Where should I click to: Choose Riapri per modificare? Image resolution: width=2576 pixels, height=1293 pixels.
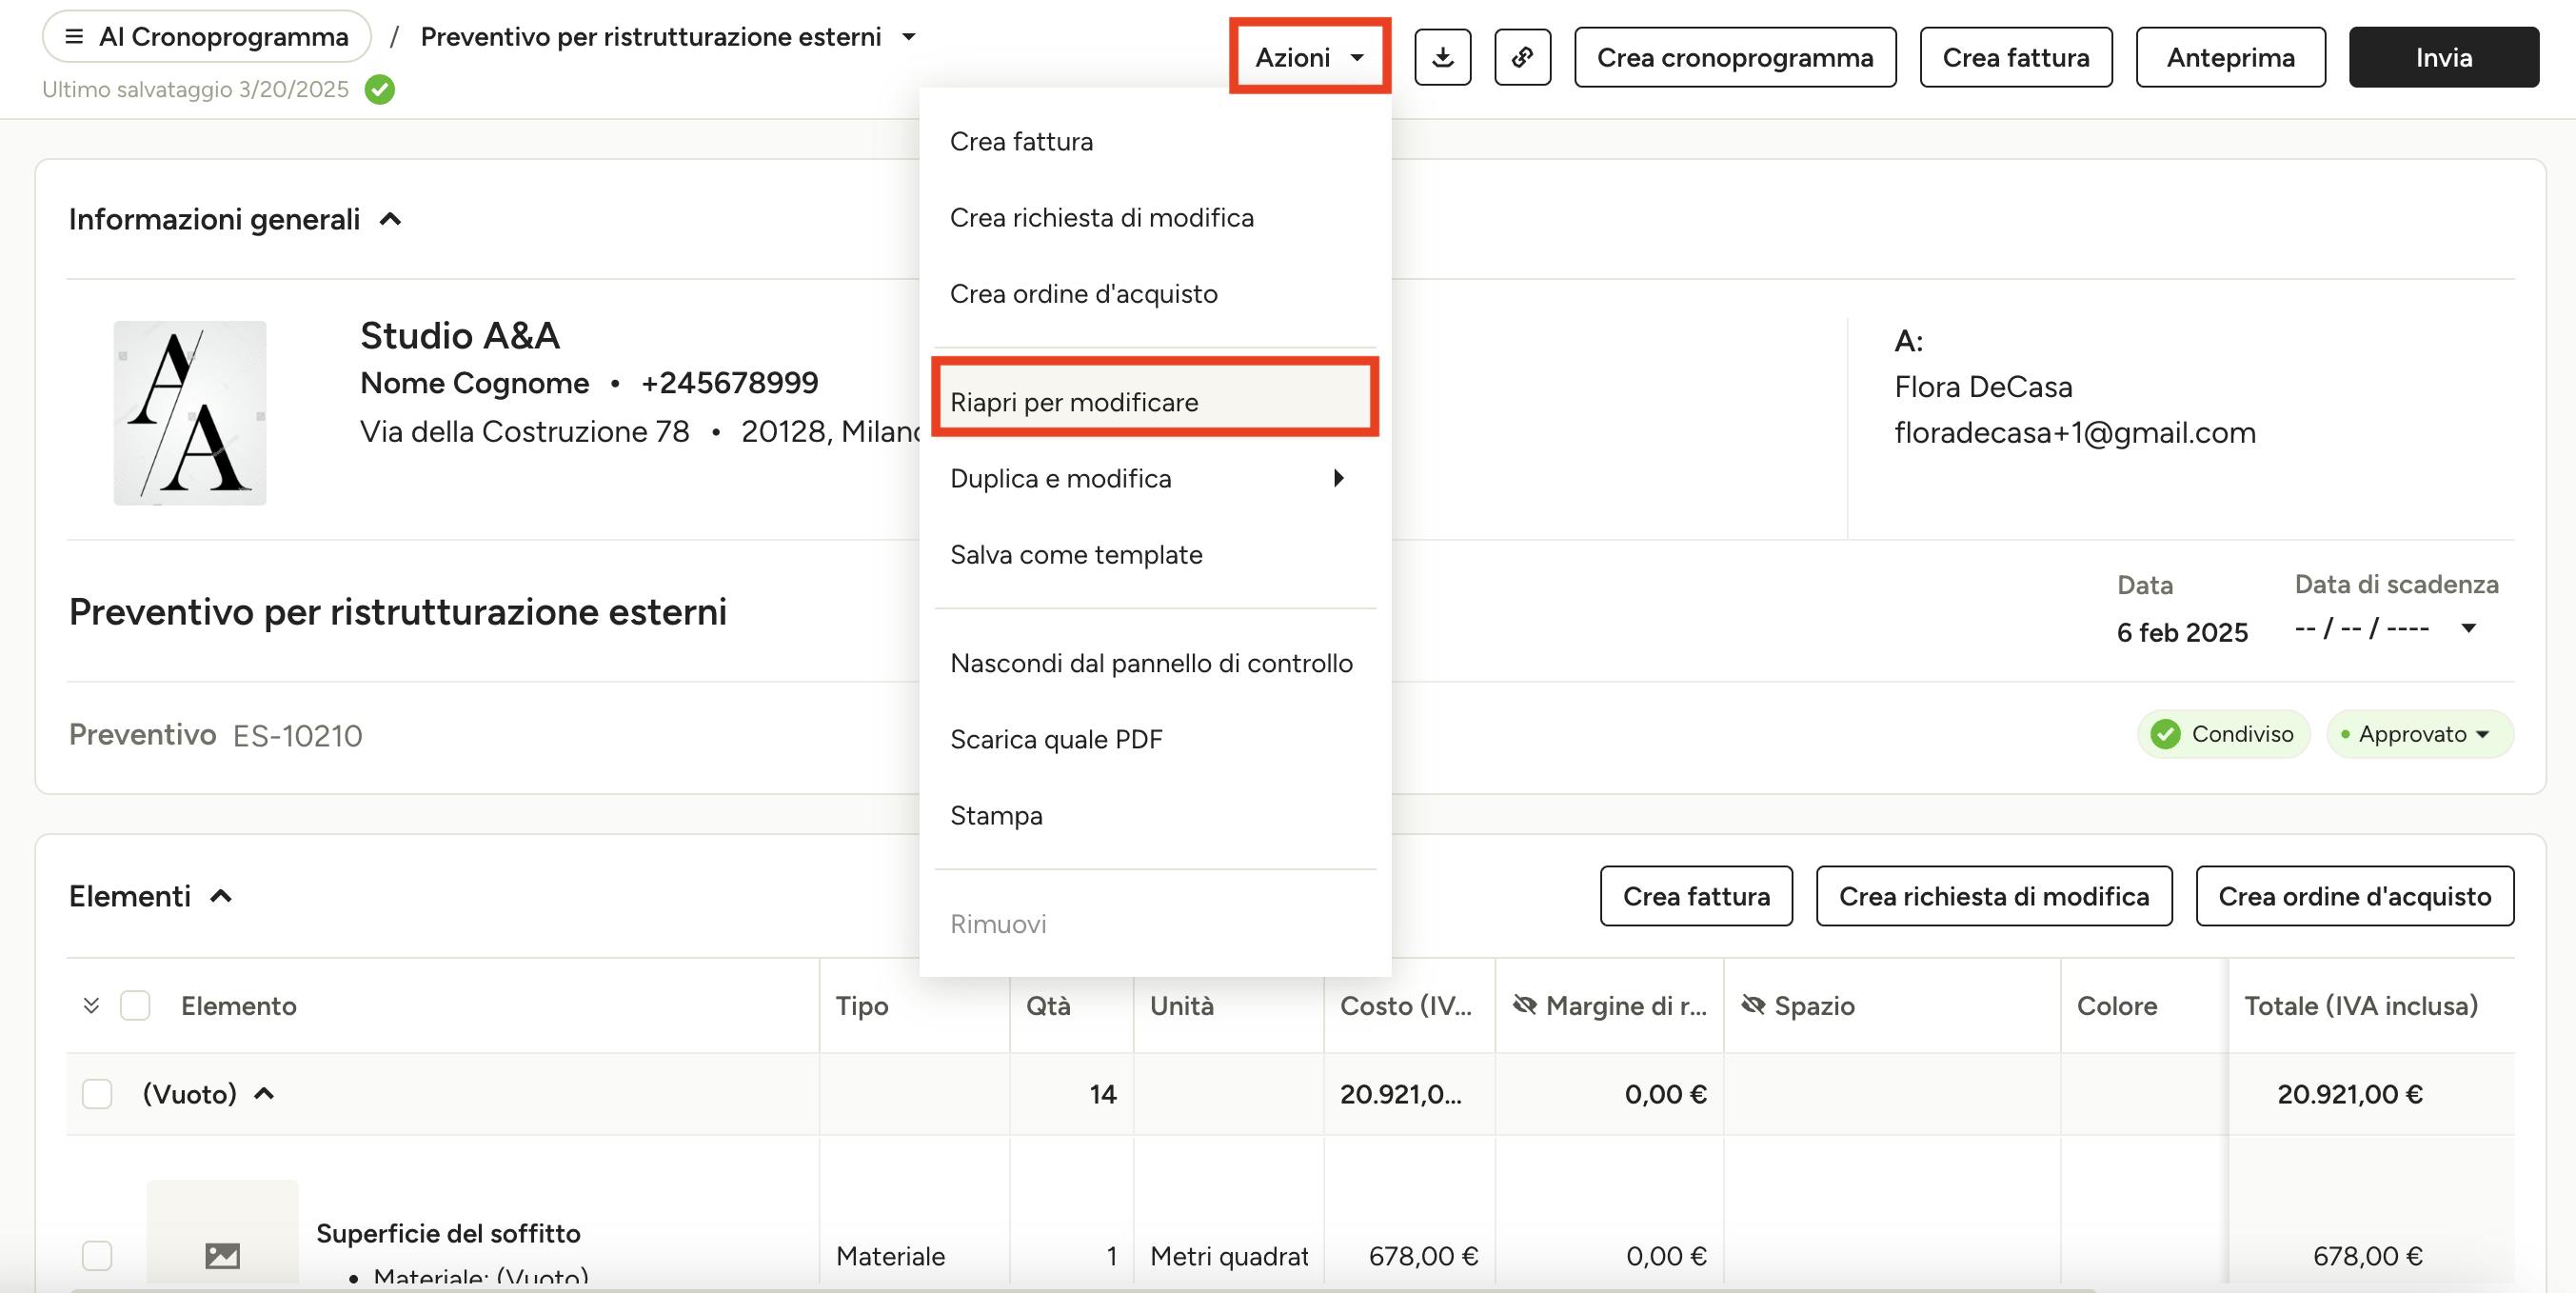[1155, 402]
